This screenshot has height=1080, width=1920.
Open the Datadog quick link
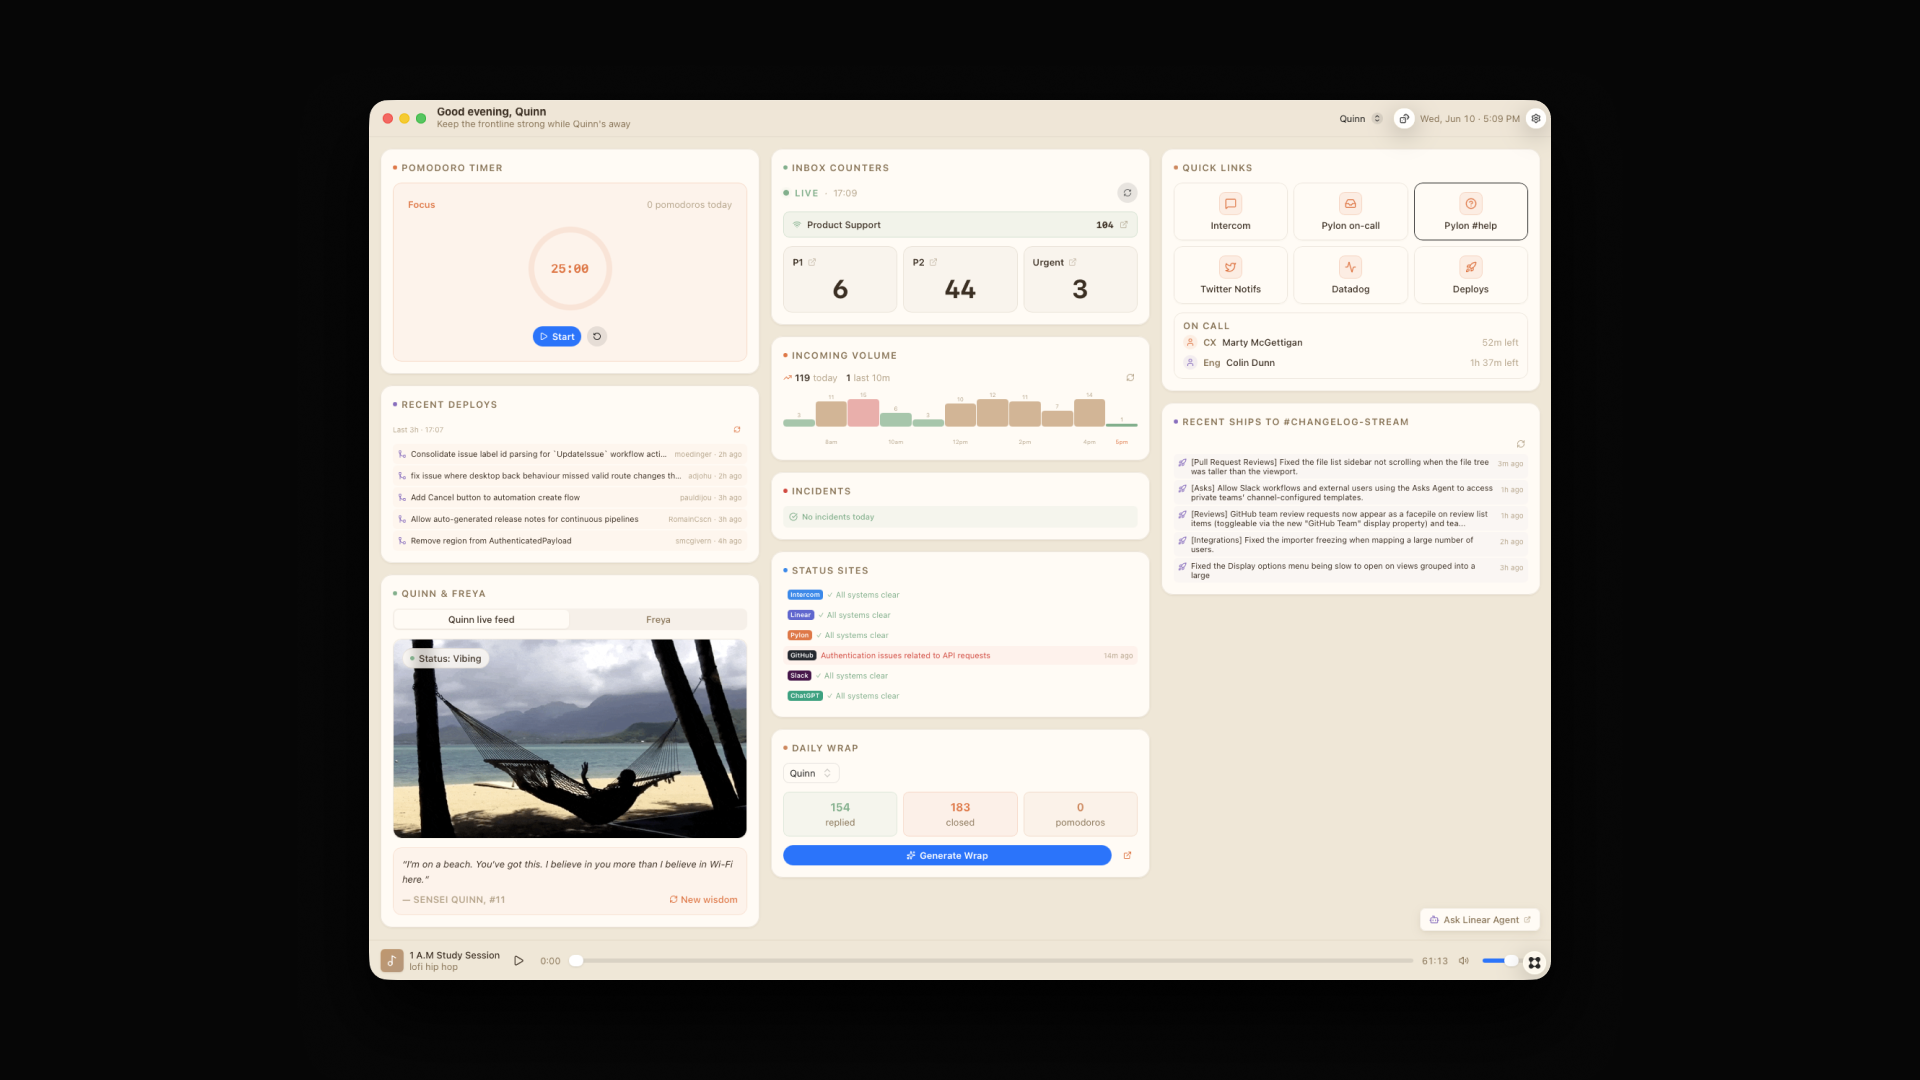coord(1350,275)
